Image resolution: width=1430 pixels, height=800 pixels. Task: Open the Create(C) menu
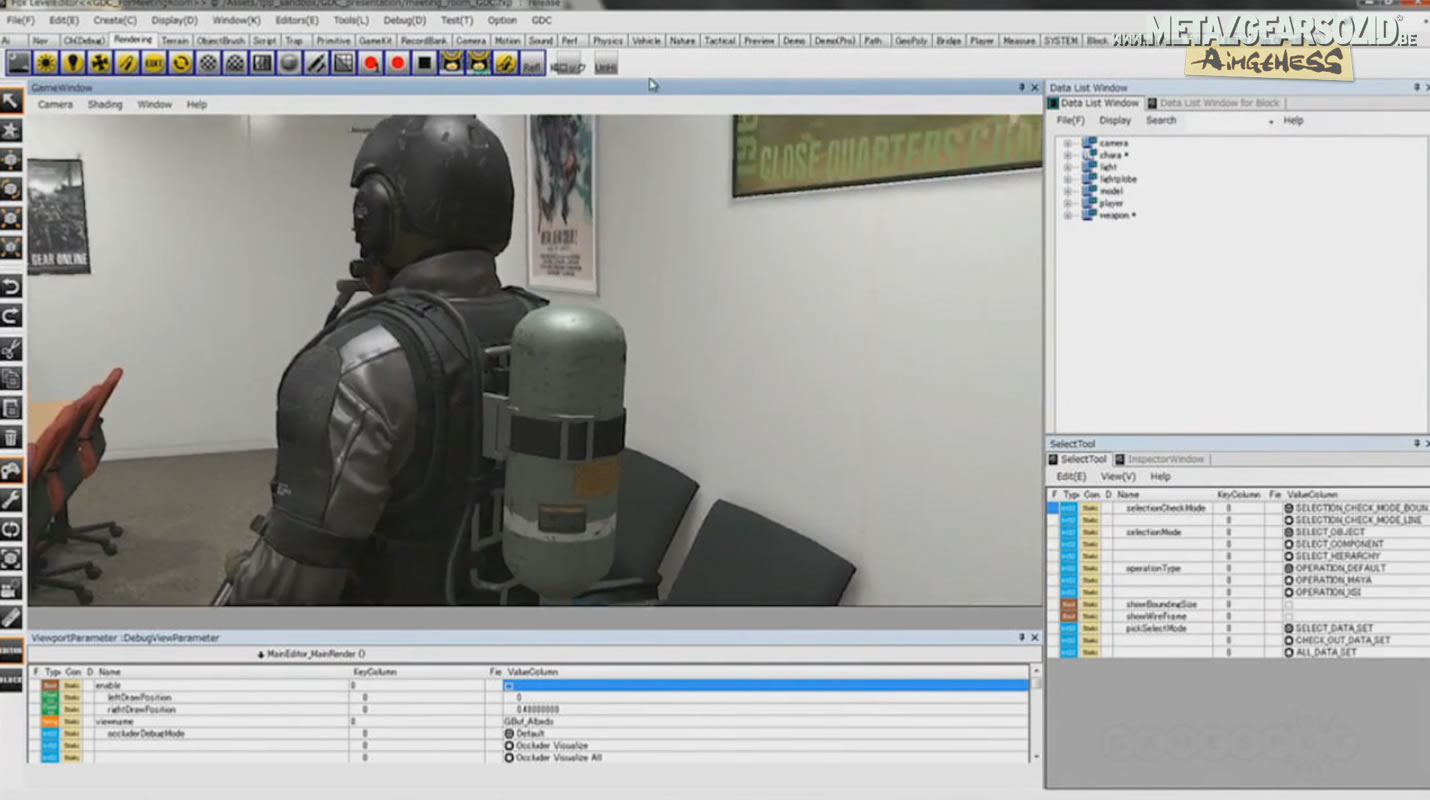click(x=115, y=20)
